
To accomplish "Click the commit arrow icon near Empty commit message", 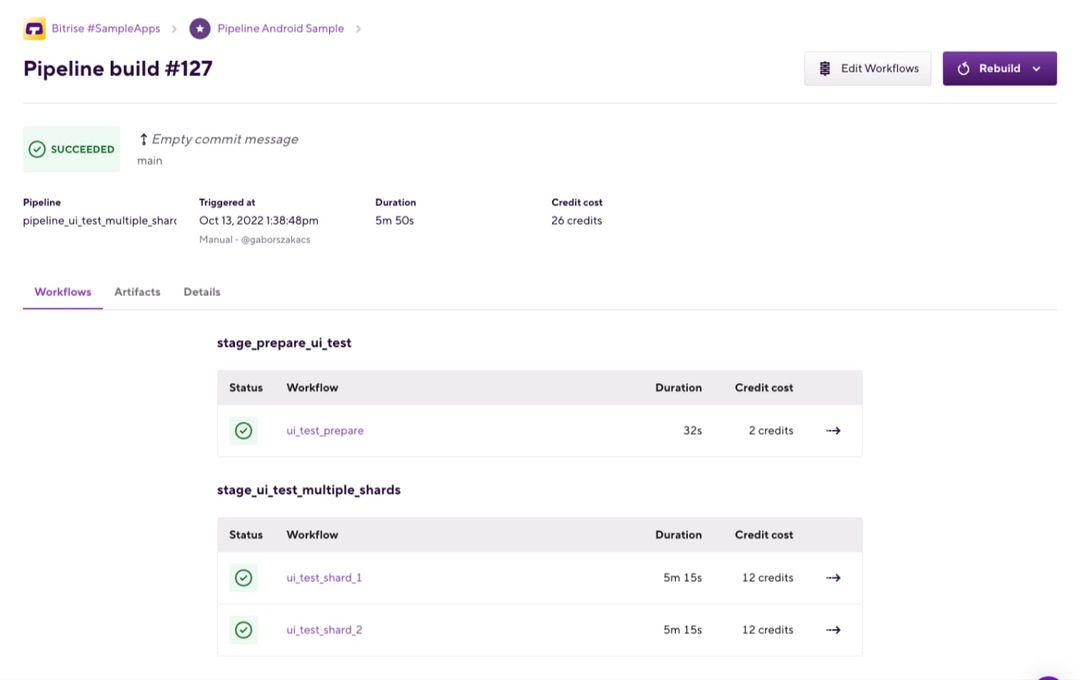I will coord(144,138).
